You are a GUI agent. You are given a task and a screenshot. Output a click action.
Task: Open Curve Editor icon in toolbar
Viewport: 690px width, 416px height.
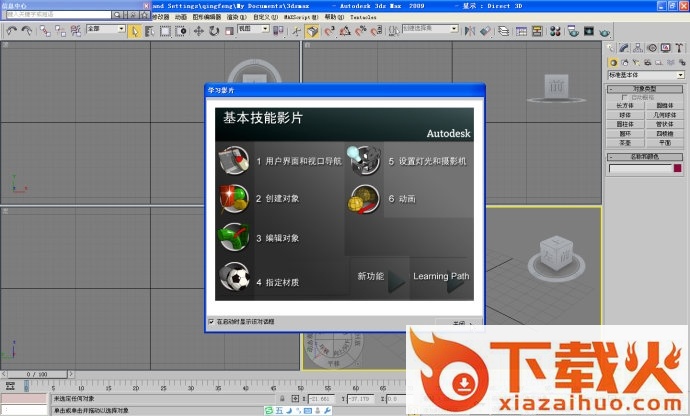[521, 31]
